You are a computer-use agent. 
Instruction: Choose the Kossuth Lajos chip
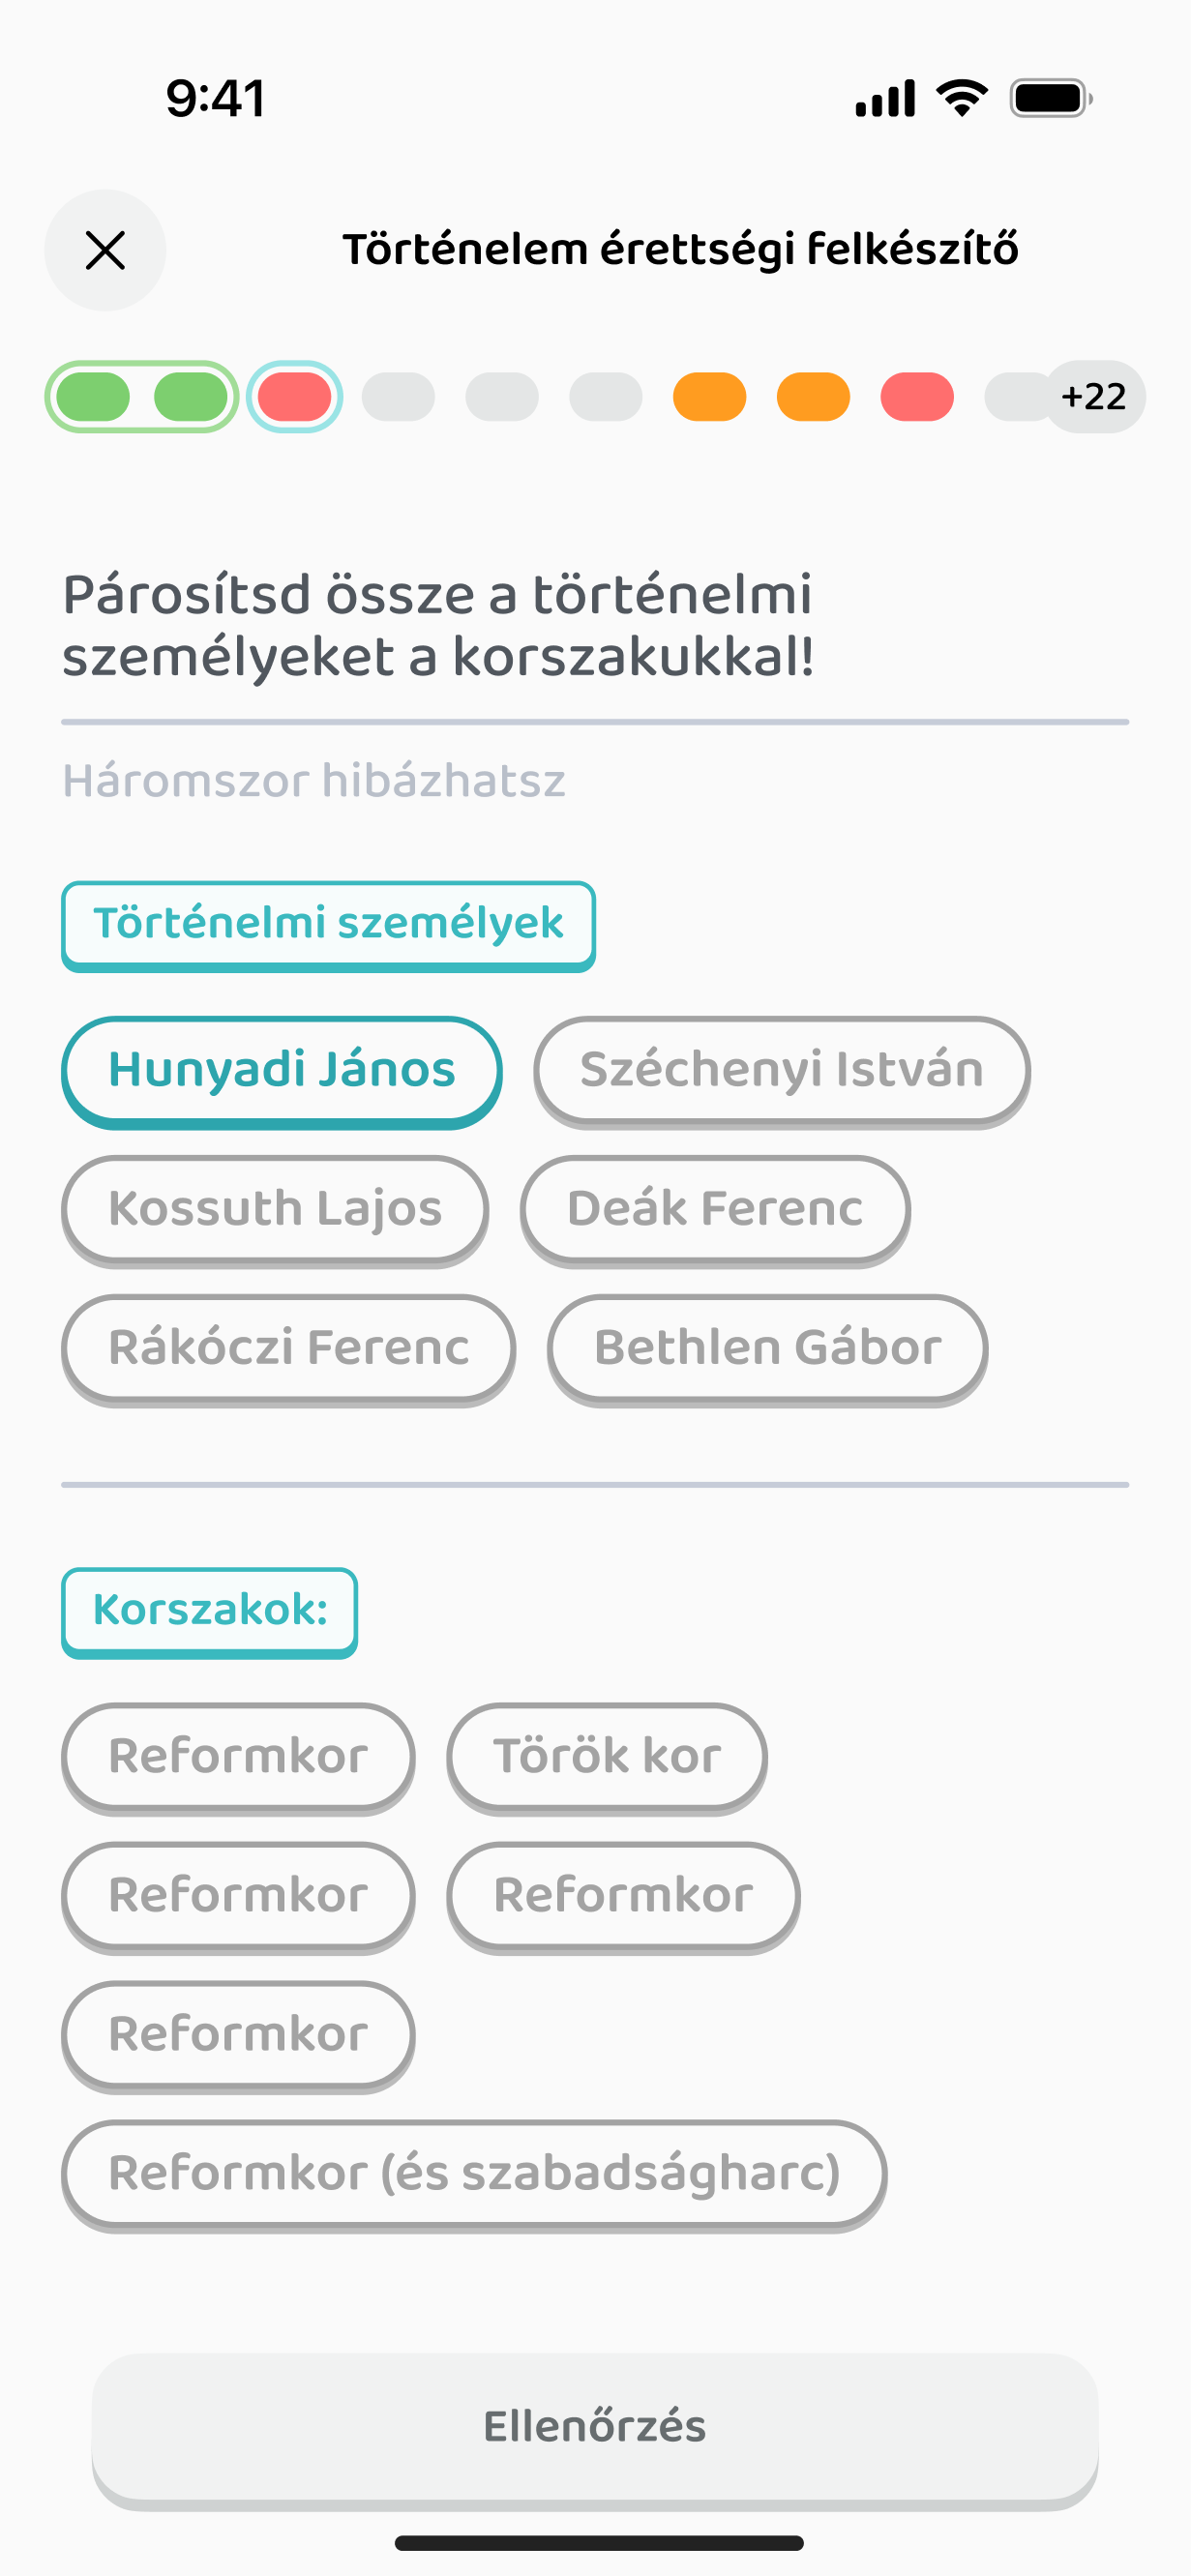(x=274, y=1210)
